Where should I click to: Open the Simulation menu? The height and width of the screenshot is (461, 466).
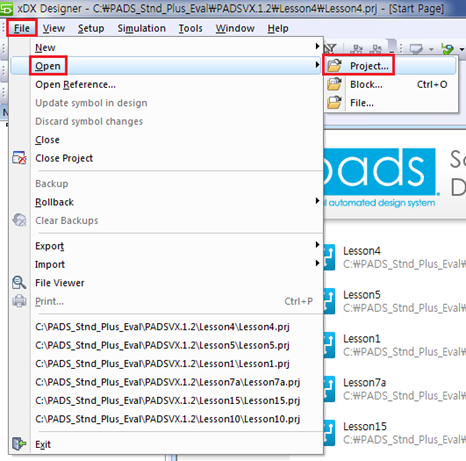(x=141, y=29)
